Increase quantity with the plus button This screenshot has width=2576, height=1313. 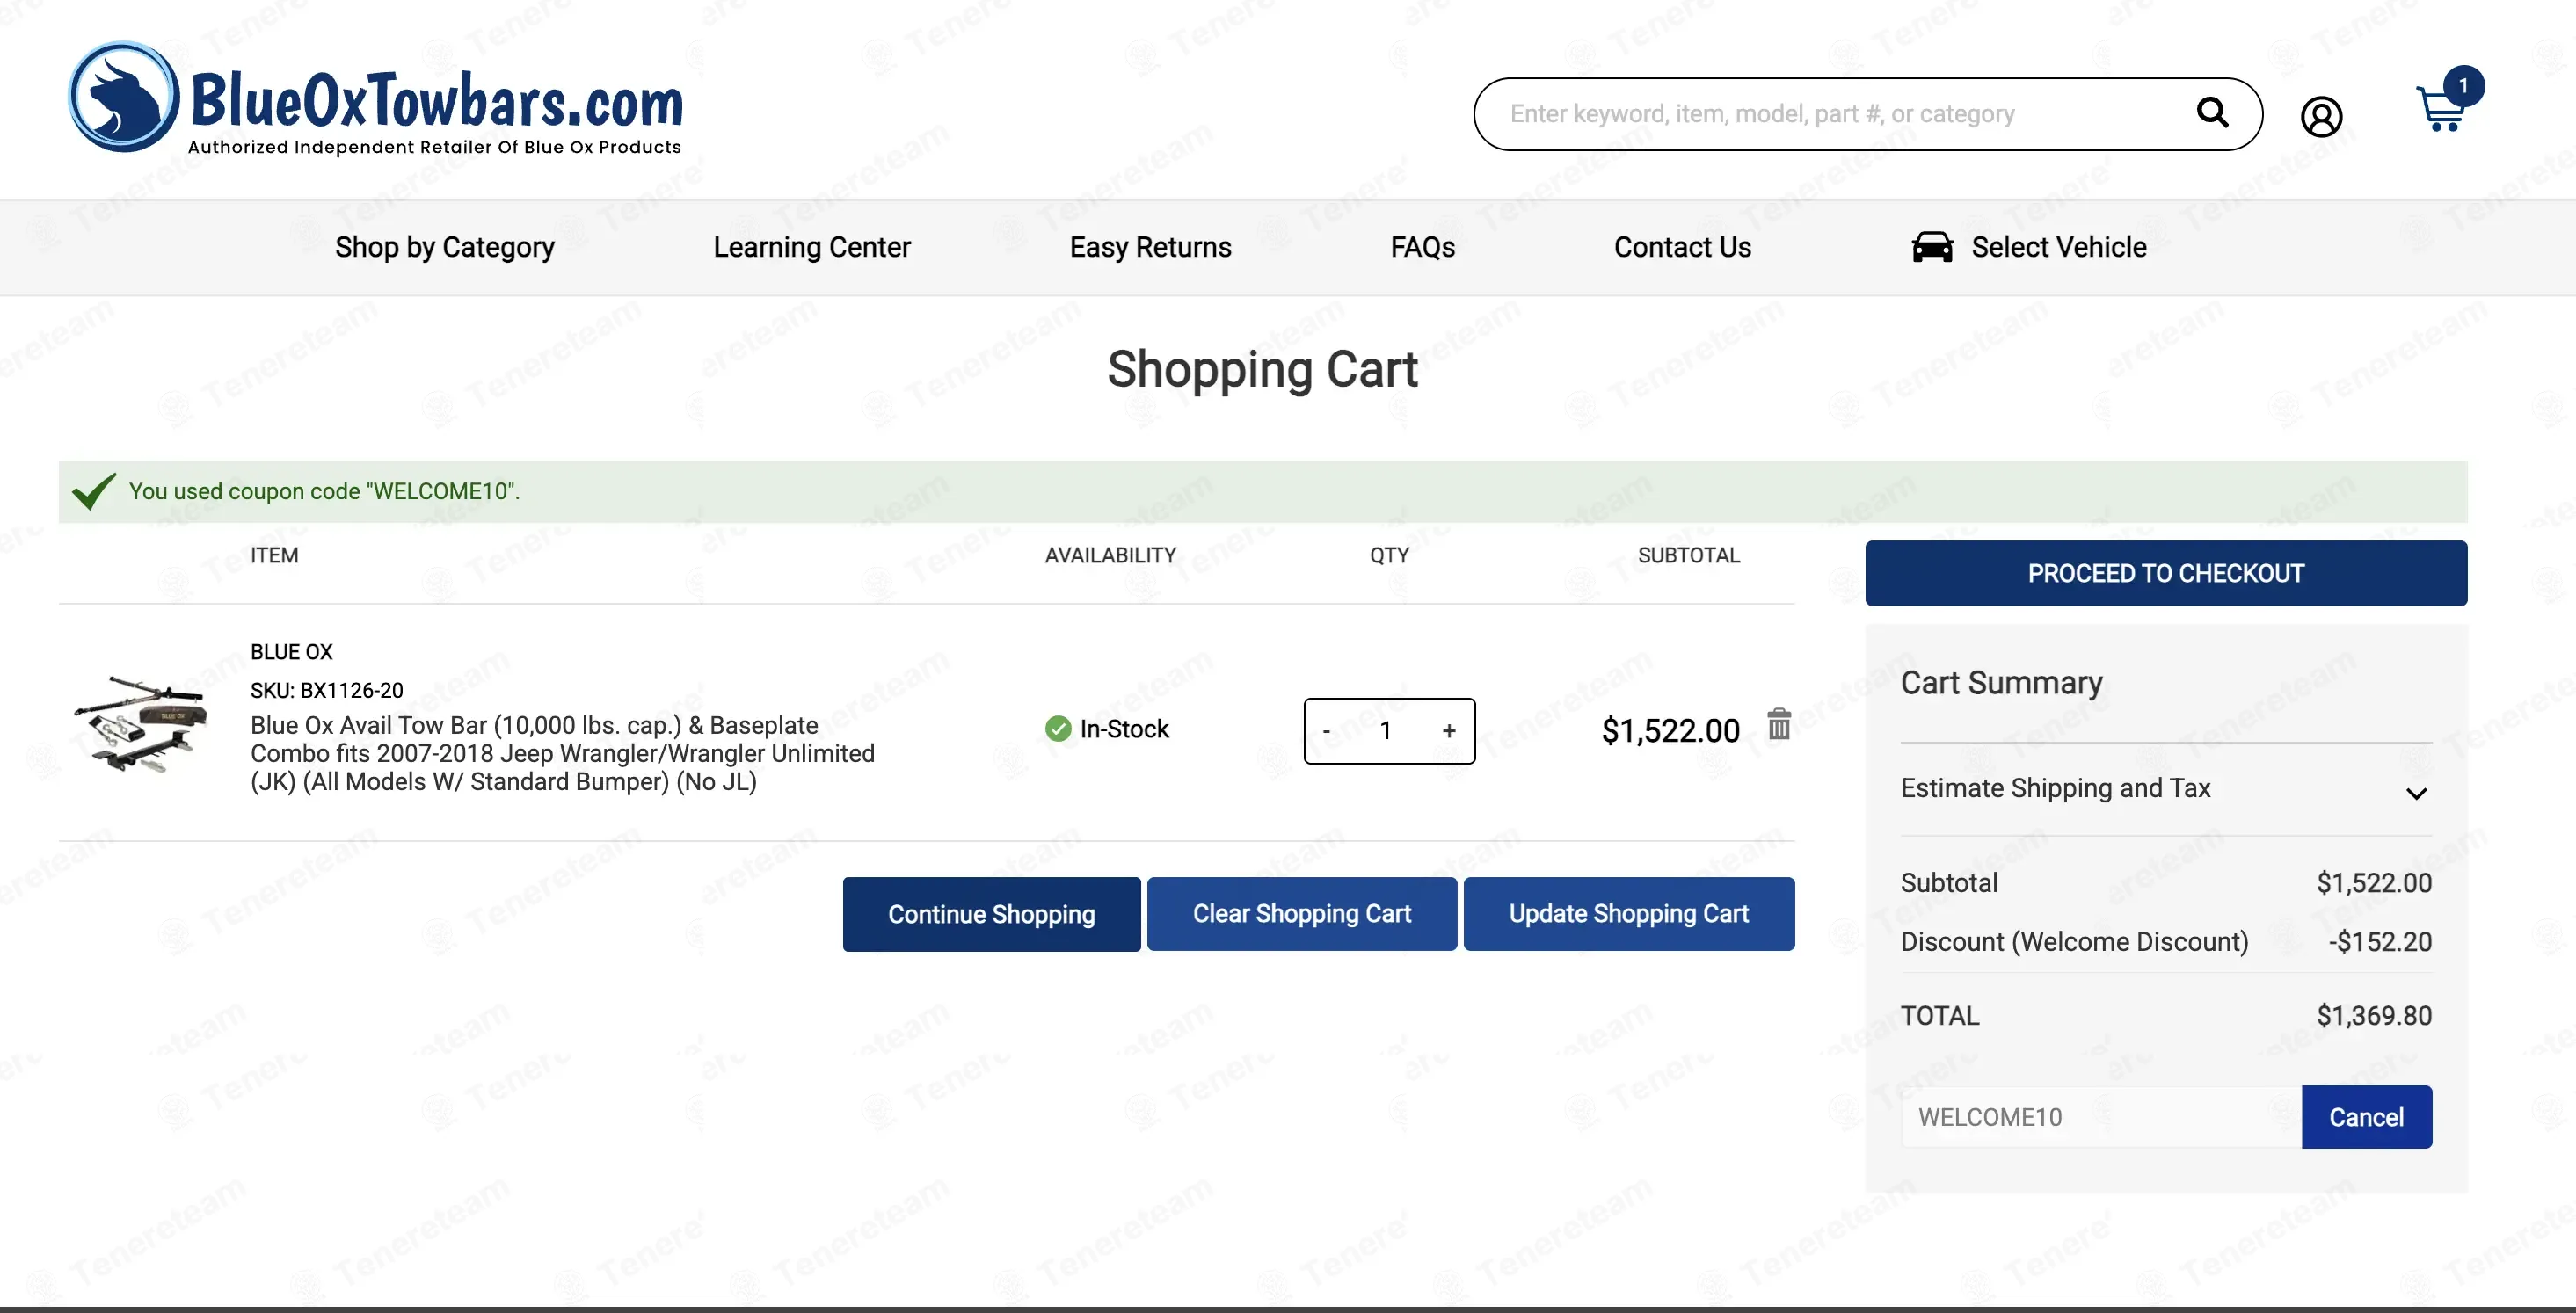[x=1448, y=731]
